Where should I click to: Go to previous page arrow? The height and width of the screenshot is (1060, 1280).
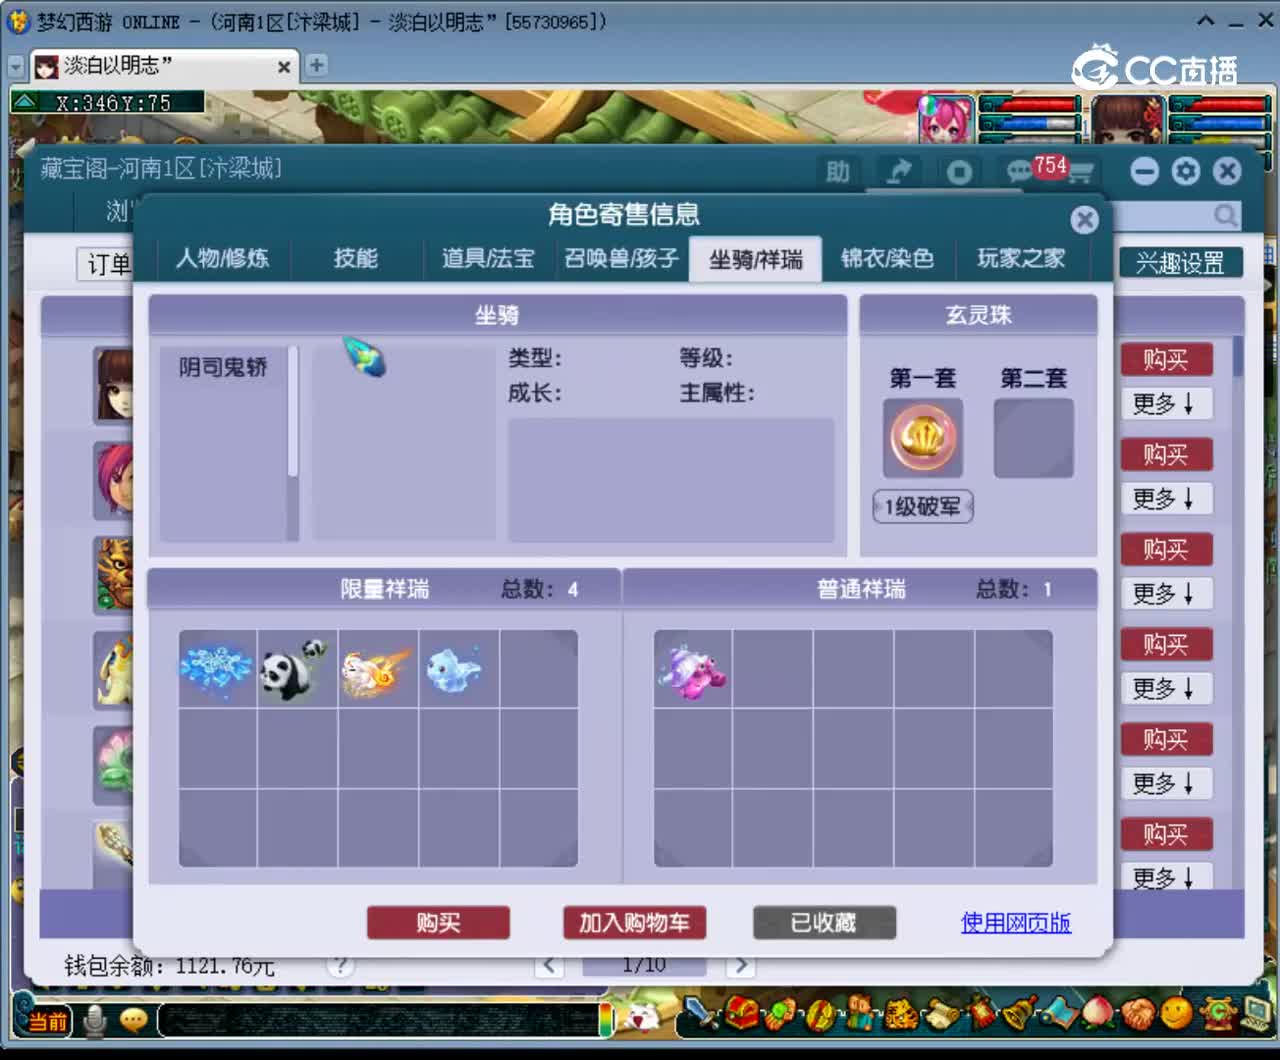(x=549, y=965)
